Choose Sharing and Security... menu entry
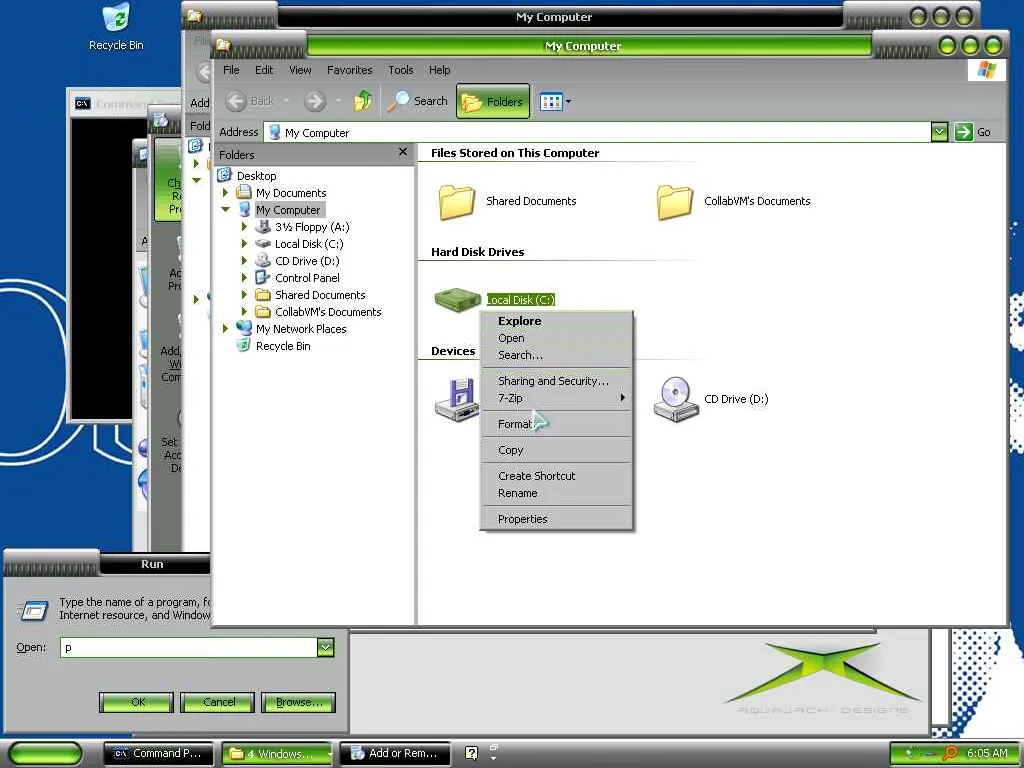The image size is (1024, 768). click(x=556, y=381)
